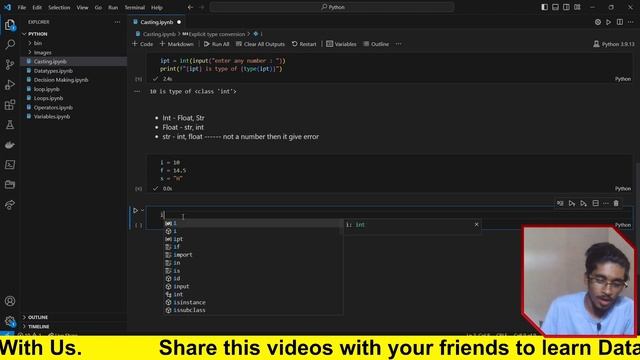Click the Explorer more actions ellipsis
Viewport: 640px width, 360px height.
(x=118, y=22)
